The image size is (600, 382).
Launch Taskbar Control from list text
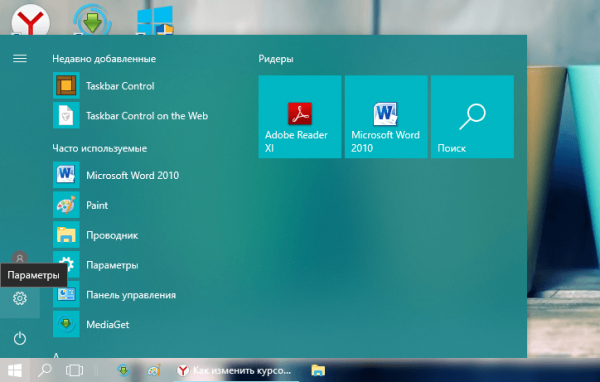pos(120,86)
